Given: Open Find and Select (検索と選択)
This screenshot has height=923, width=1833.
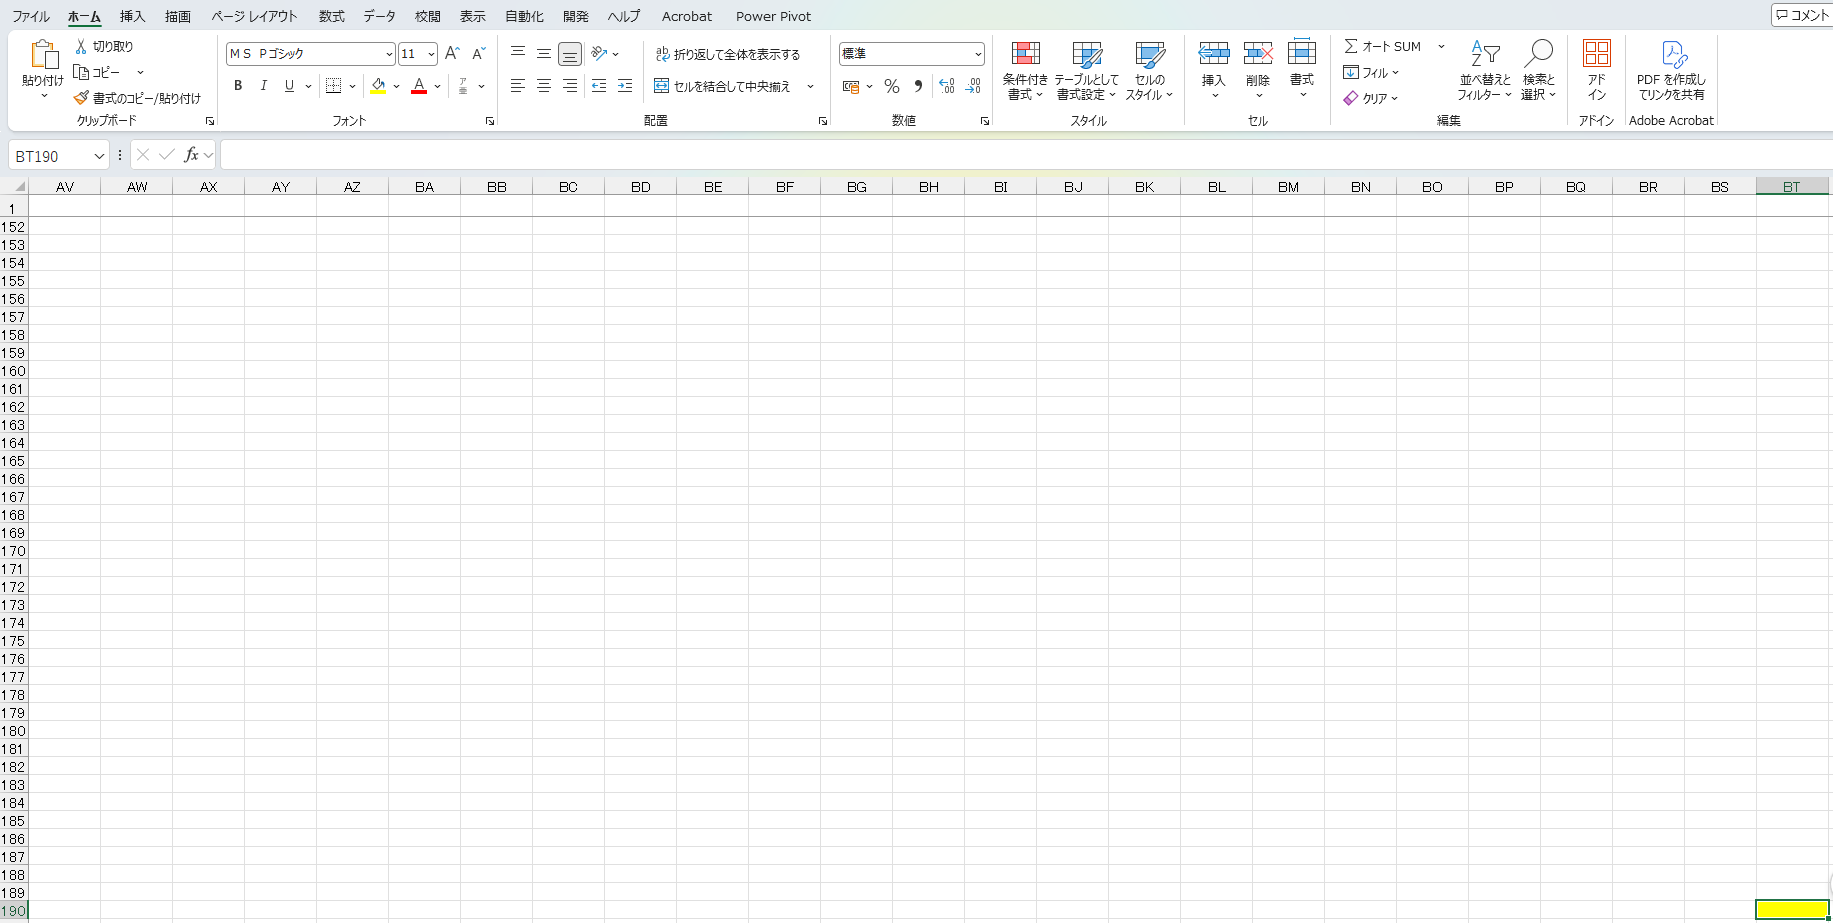Looking at the screenshot, I should [x=1538, y=70].
